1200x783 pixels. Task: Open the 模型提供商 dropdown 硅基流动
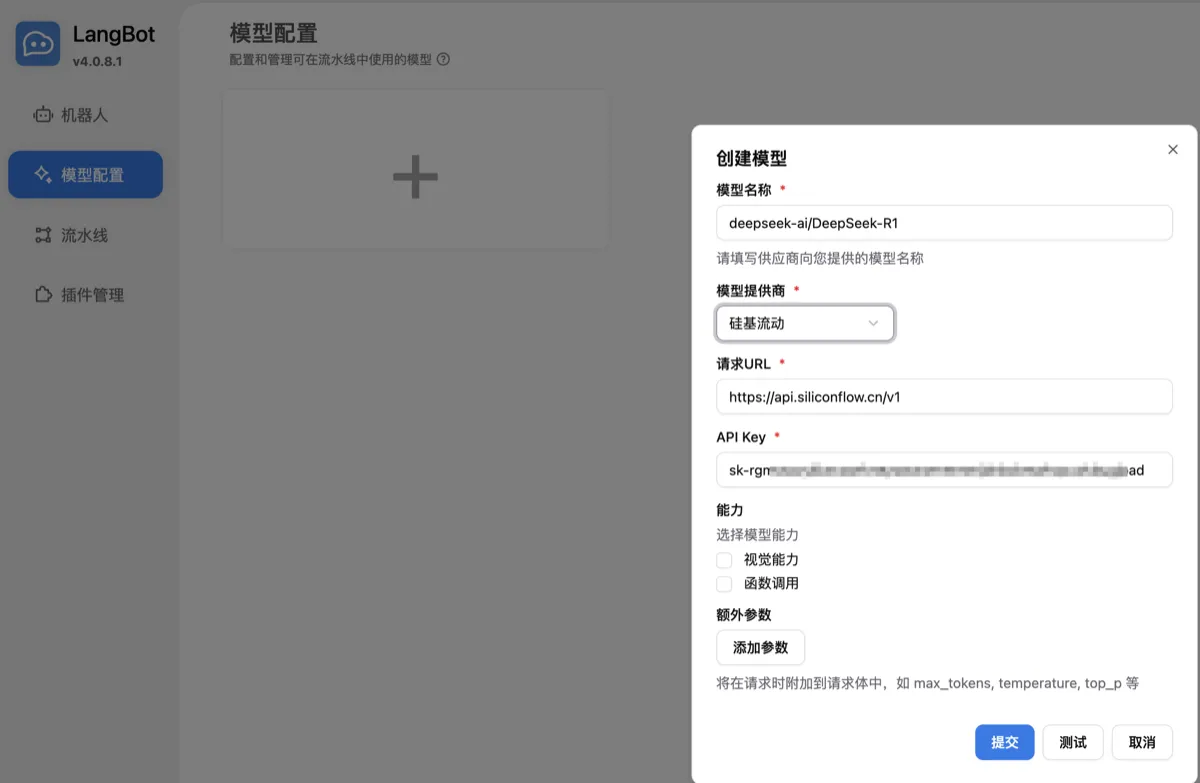coord(805,323)
